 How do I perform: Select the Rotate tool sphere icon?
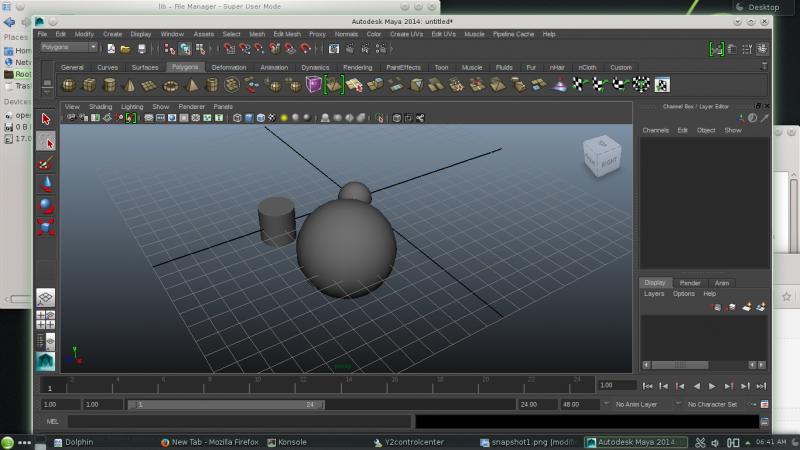[x=45, y=206]
